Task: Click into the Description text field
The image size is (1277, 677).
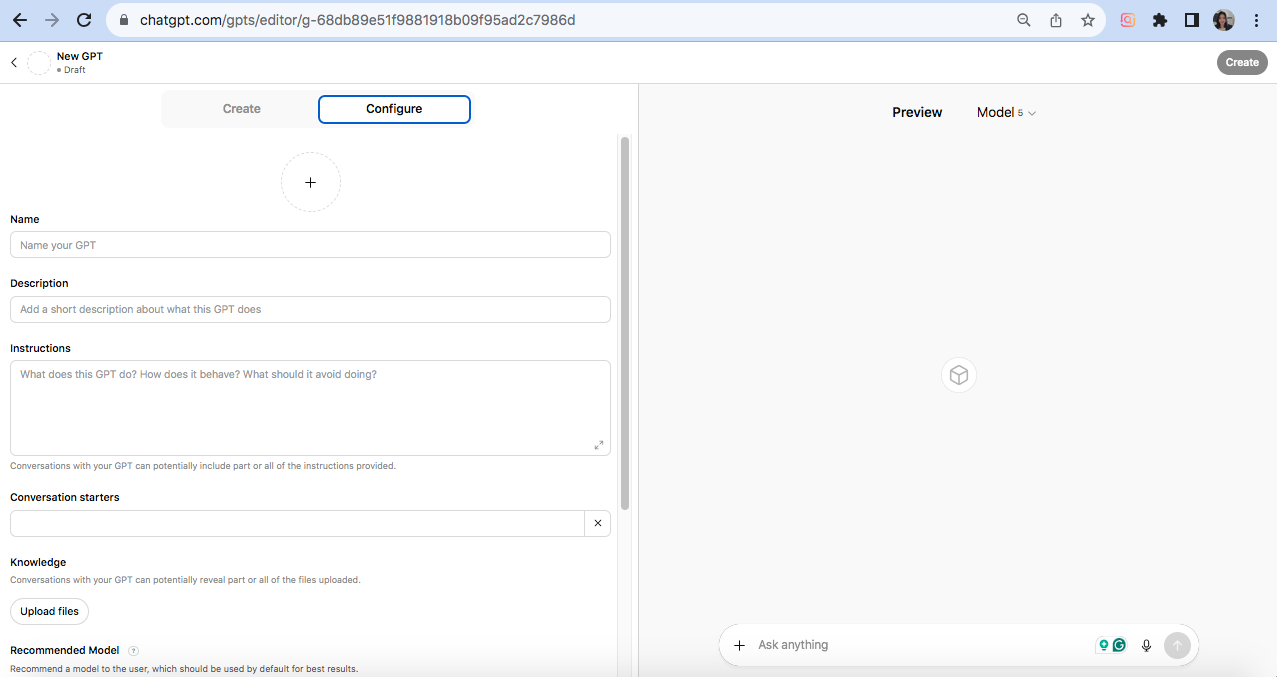Action: [x=310, y=309]
